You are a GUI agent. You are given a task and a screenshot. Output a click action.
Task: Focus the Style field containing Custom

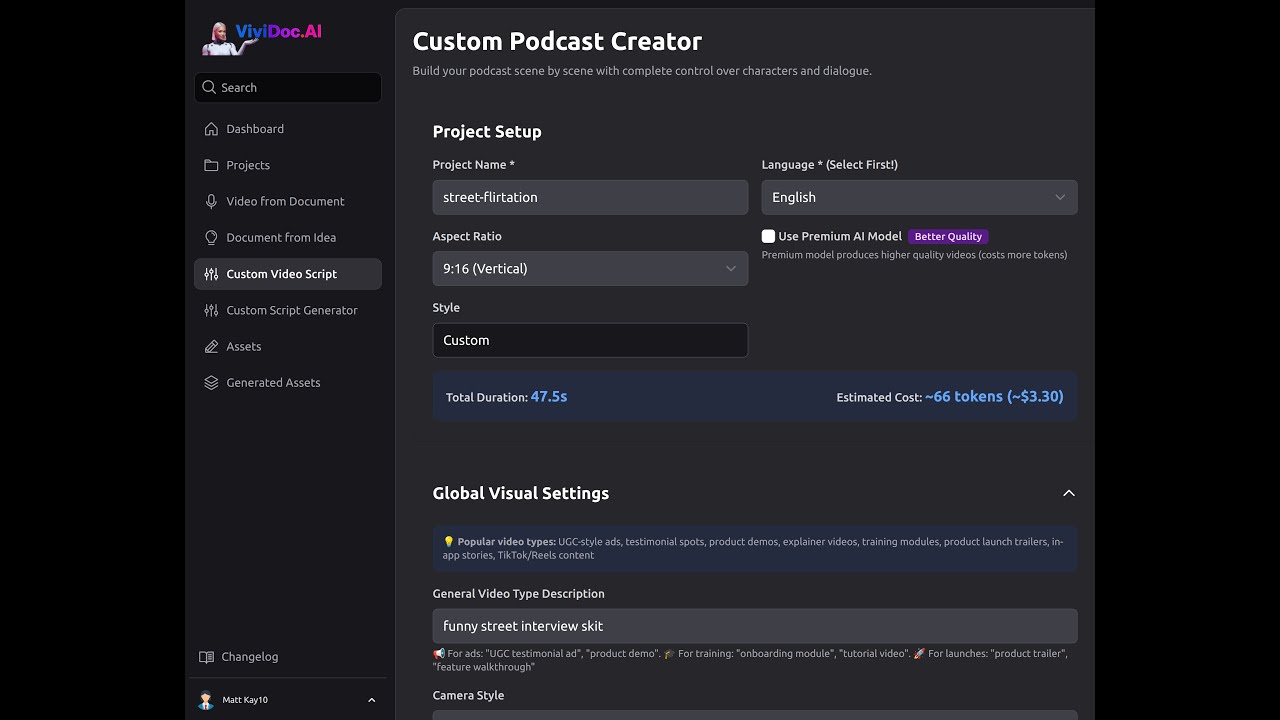pos(590,340)
